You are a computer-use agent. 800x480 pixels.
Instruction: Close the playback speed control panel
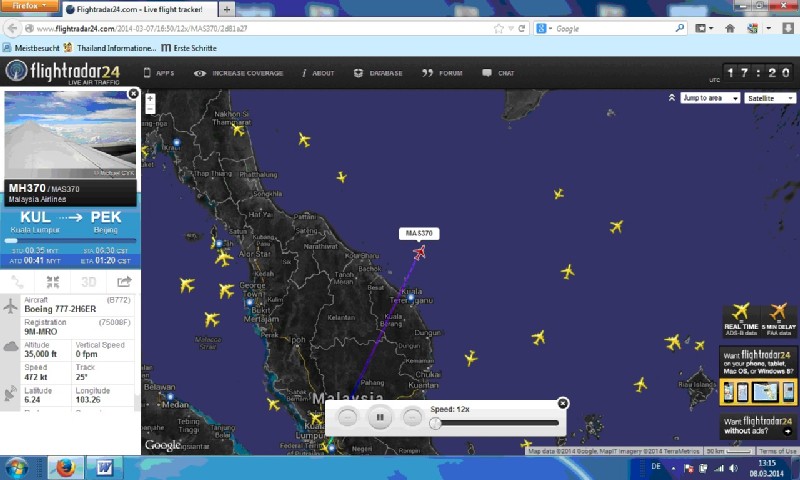[x=562, y=403]
